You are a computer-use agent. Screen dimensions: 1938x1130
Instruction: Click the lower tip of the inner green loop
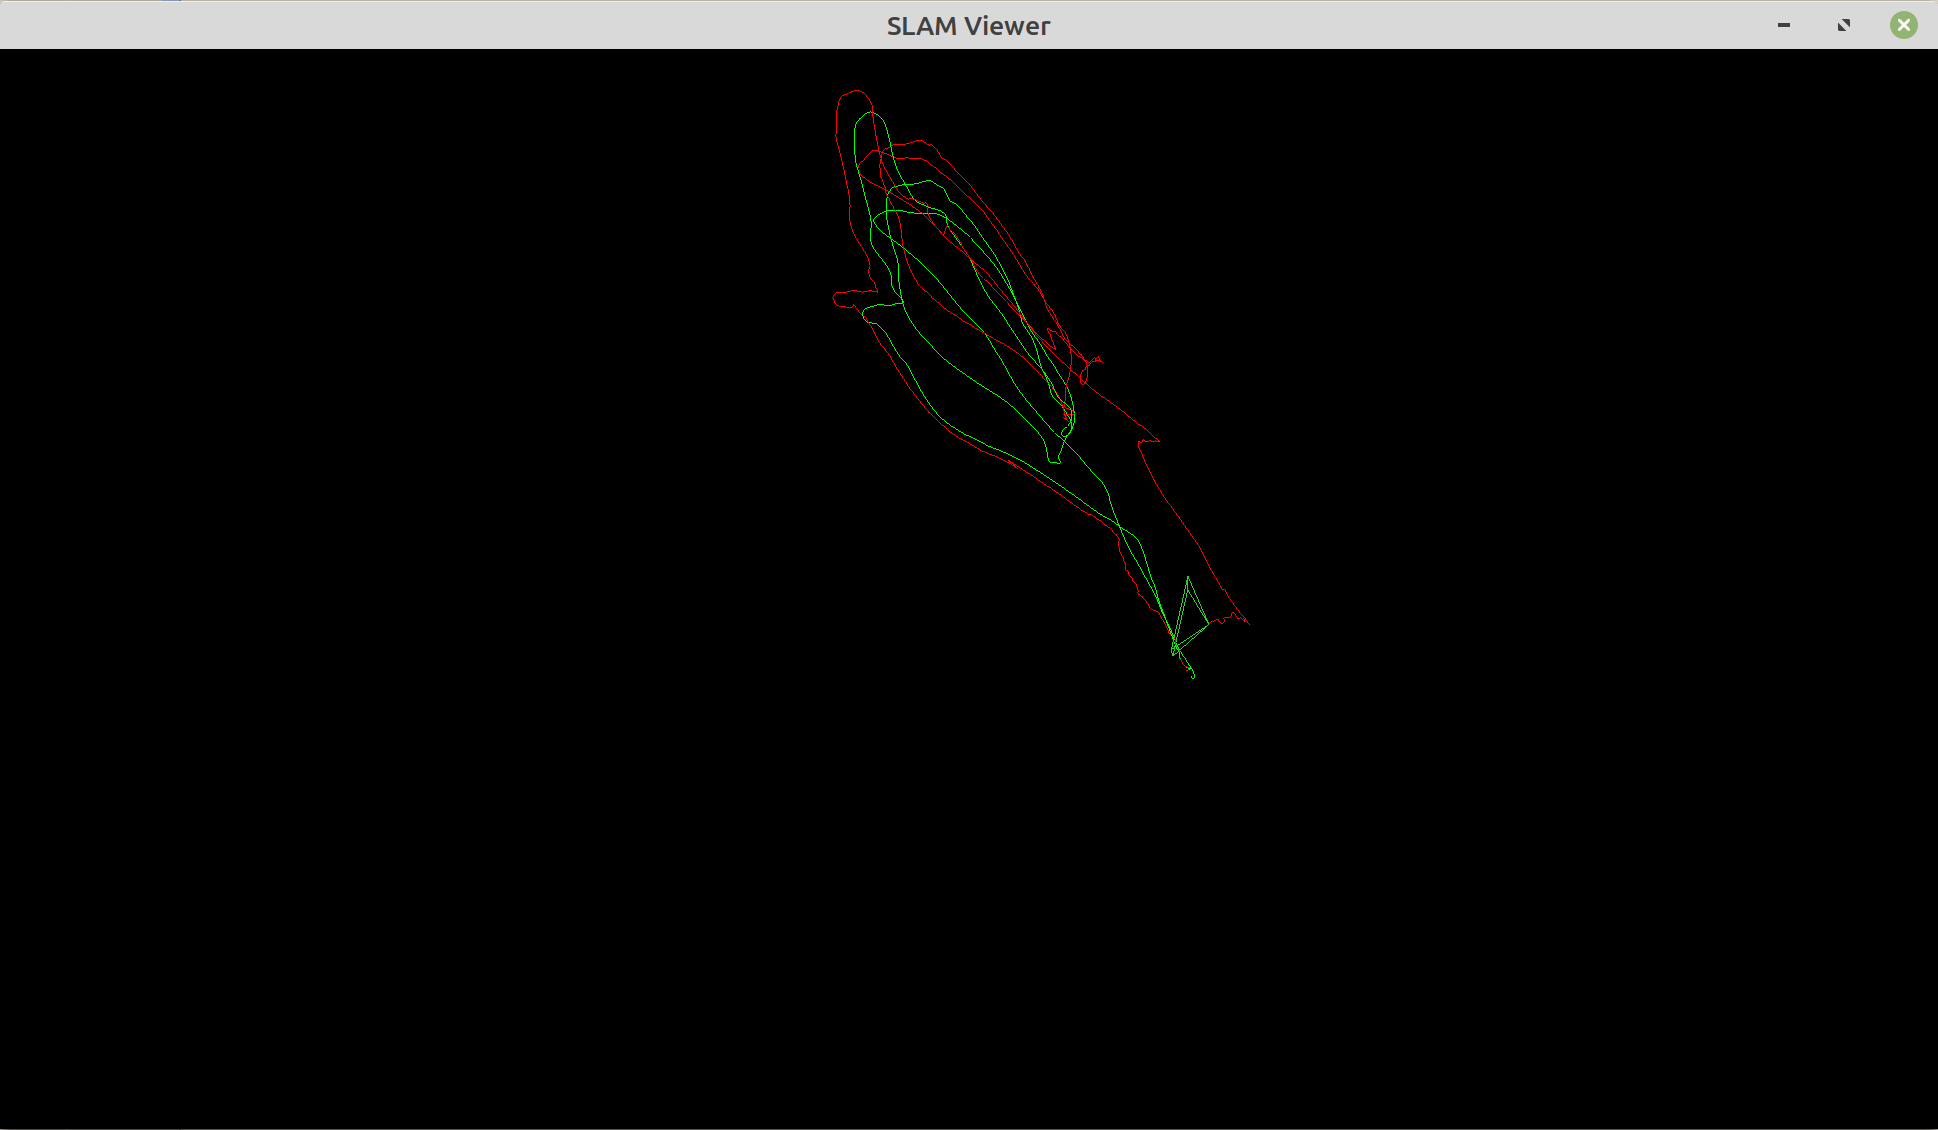tap(1054, 461)
